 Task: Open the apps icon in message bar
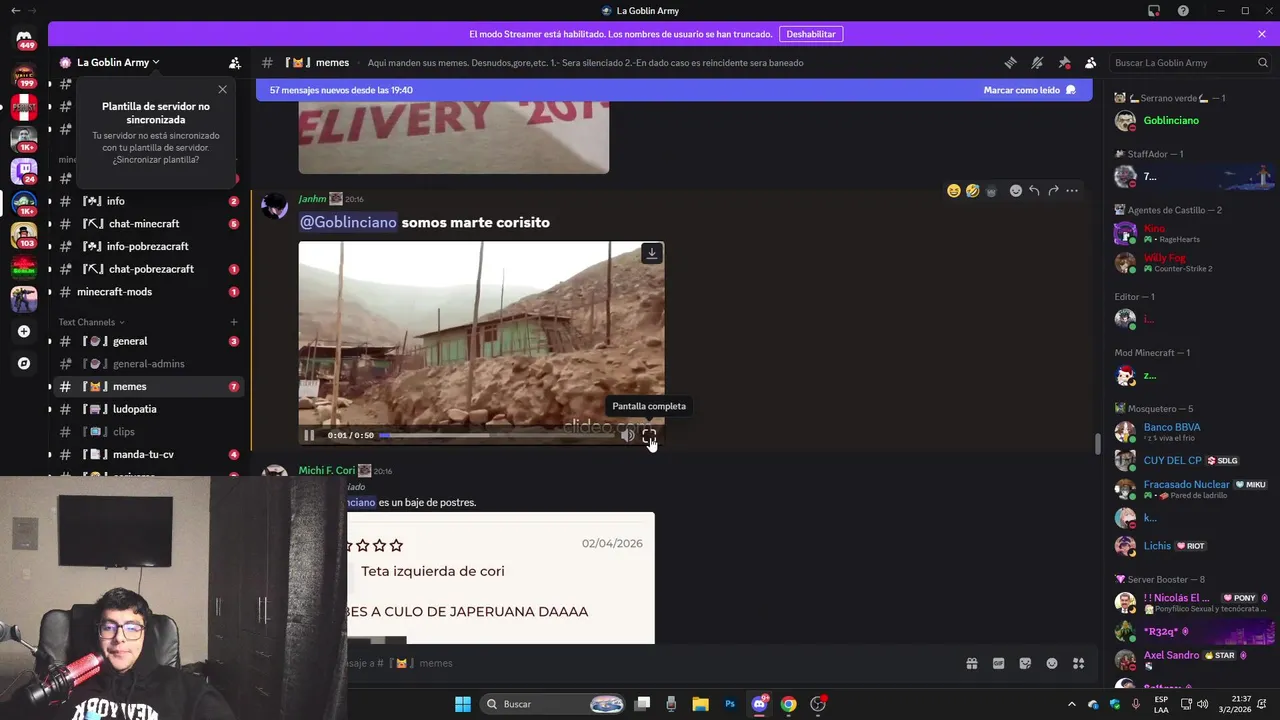(1078, 663)
